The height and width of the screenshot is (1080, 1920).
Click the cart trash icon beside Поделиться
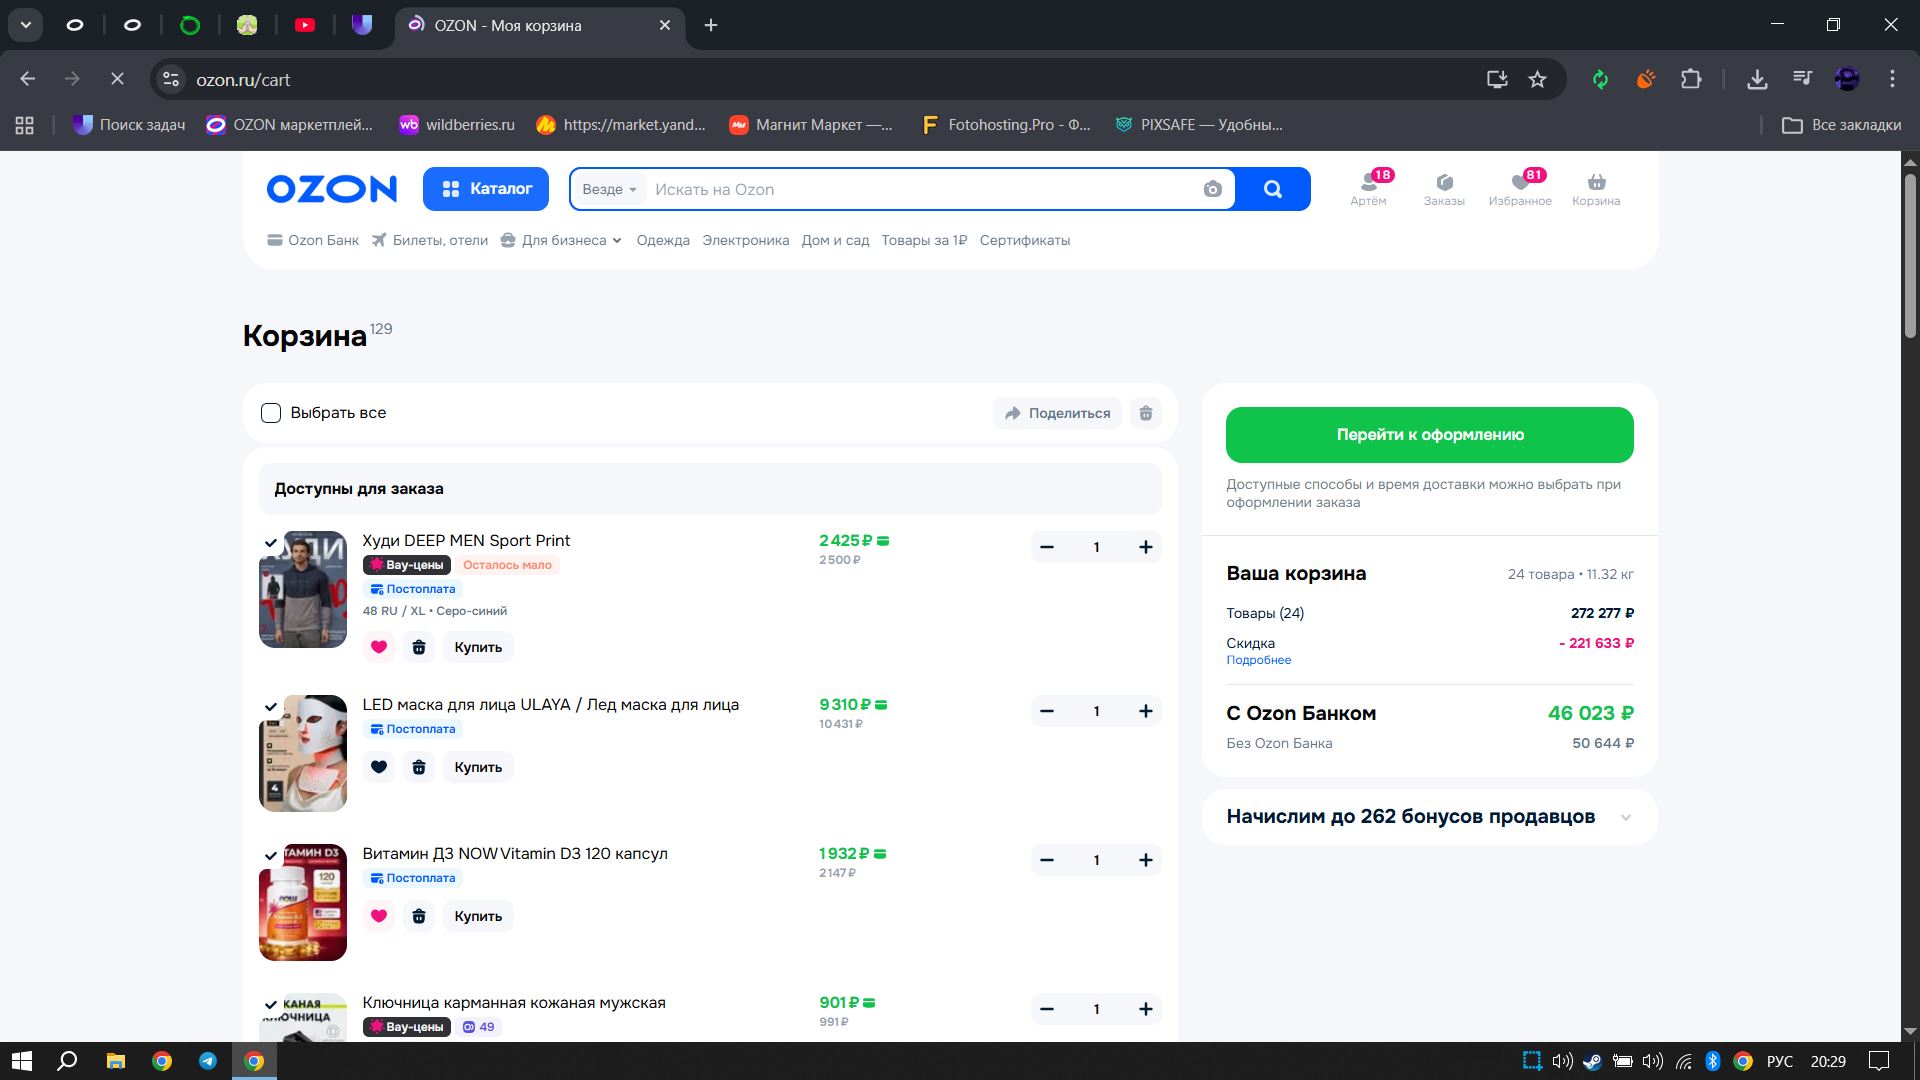pos(1146,413)
